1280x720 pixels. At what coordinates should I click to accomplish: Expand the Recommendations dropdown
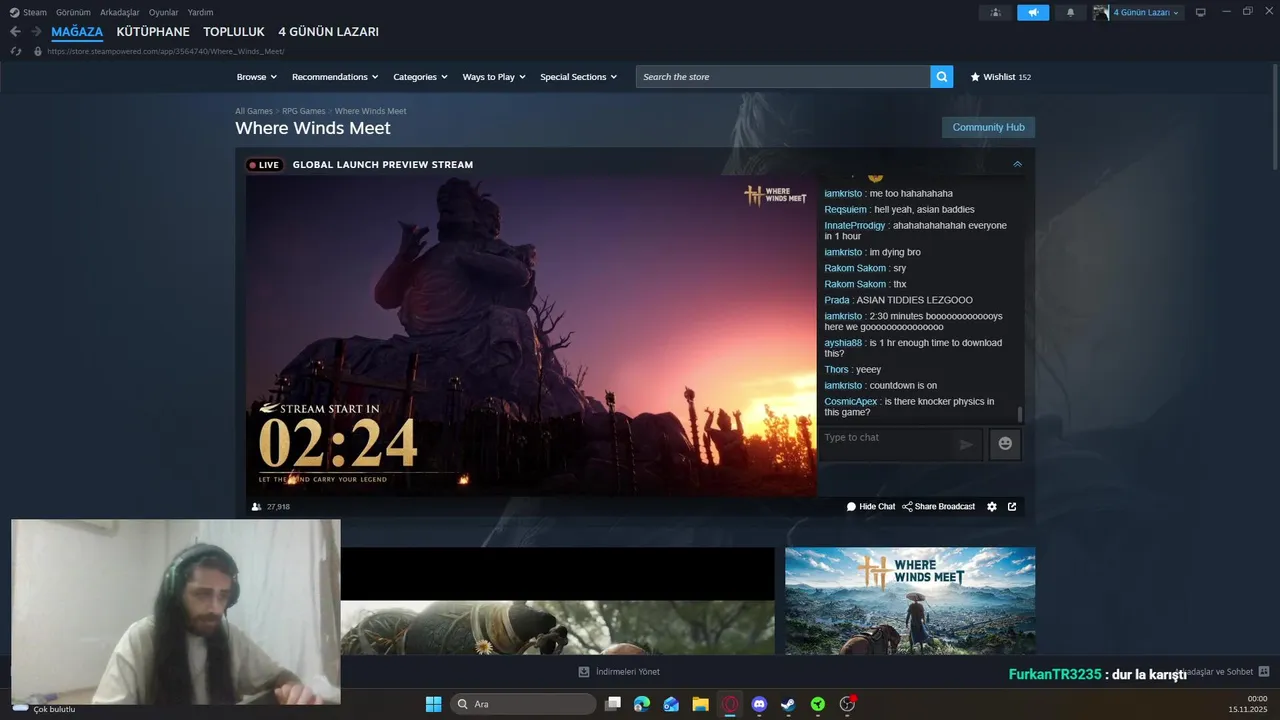pos(335,77)
